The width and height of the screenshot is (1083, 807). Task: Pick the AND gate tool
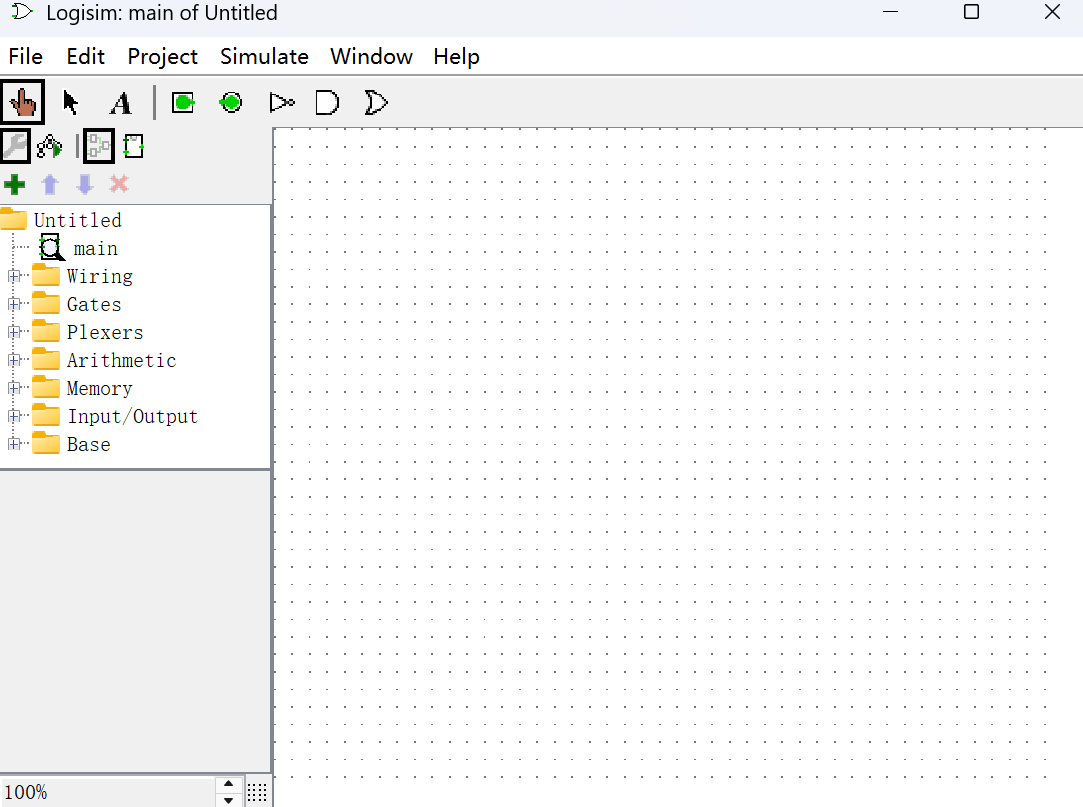[x=327, y=102]
